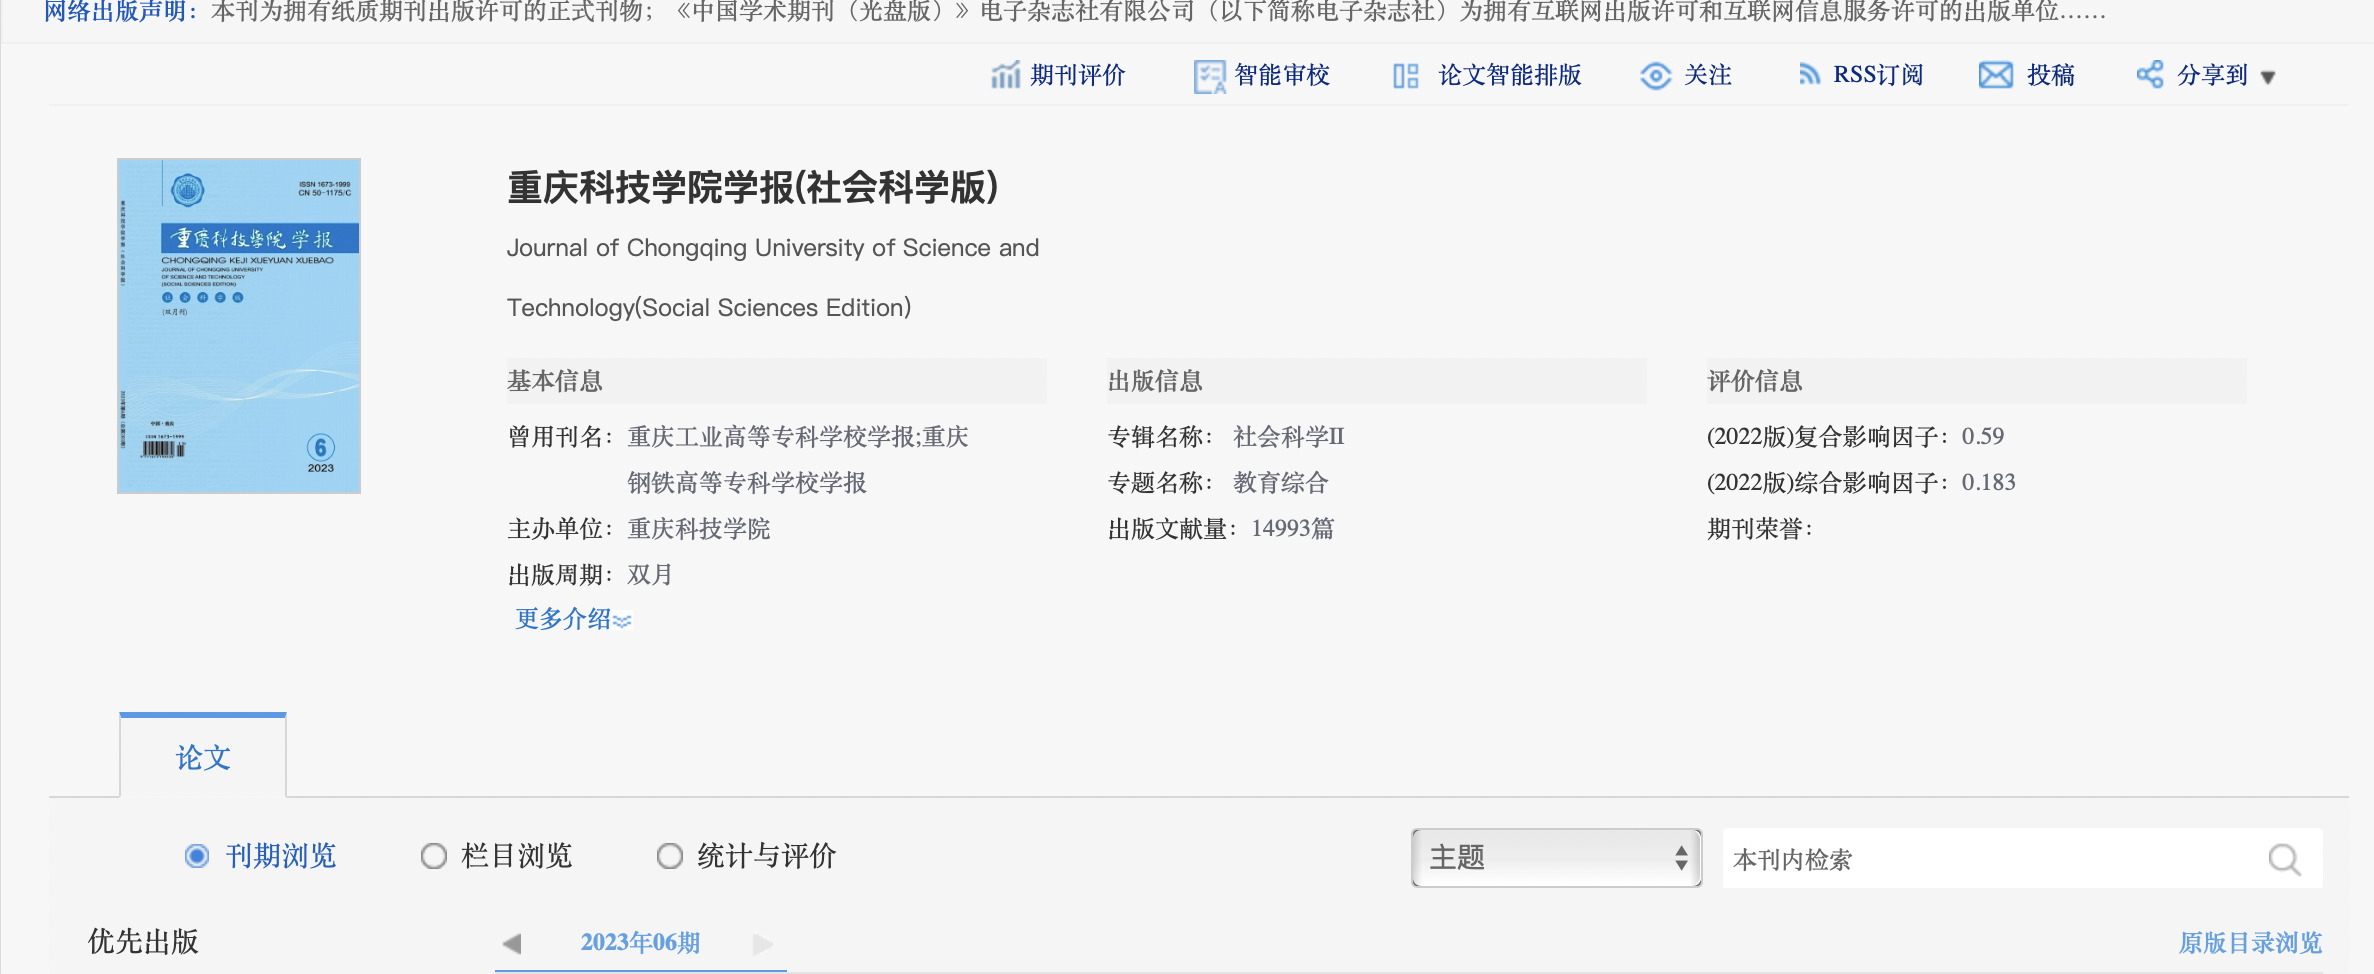
Task: Click the 论文智能排版 layout icon
Action: tap(1405, 76)
